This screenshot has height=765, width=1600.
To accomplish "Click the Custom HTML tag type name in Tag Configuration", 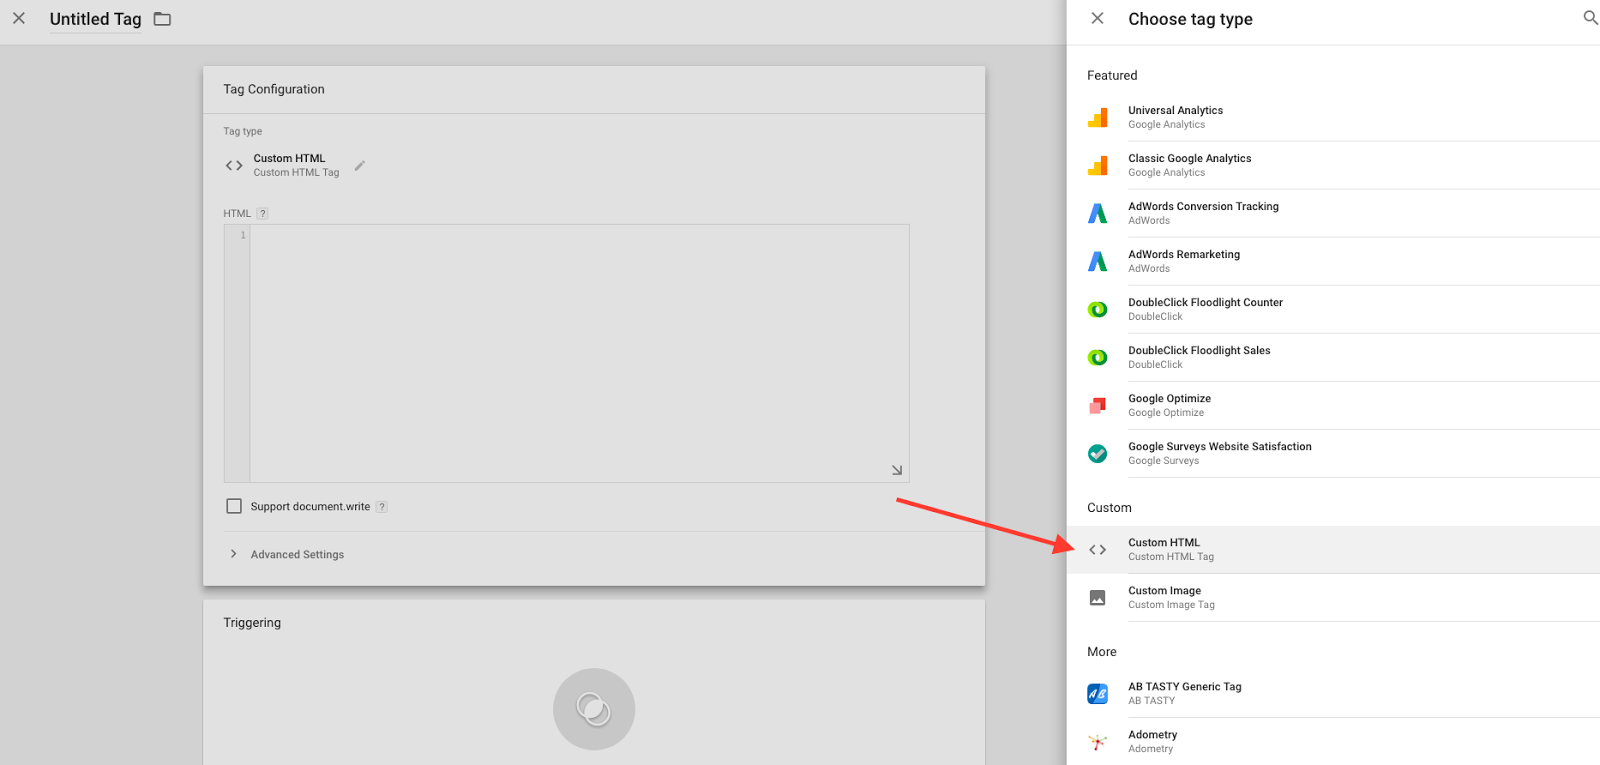I will click(x=289, y=158).
